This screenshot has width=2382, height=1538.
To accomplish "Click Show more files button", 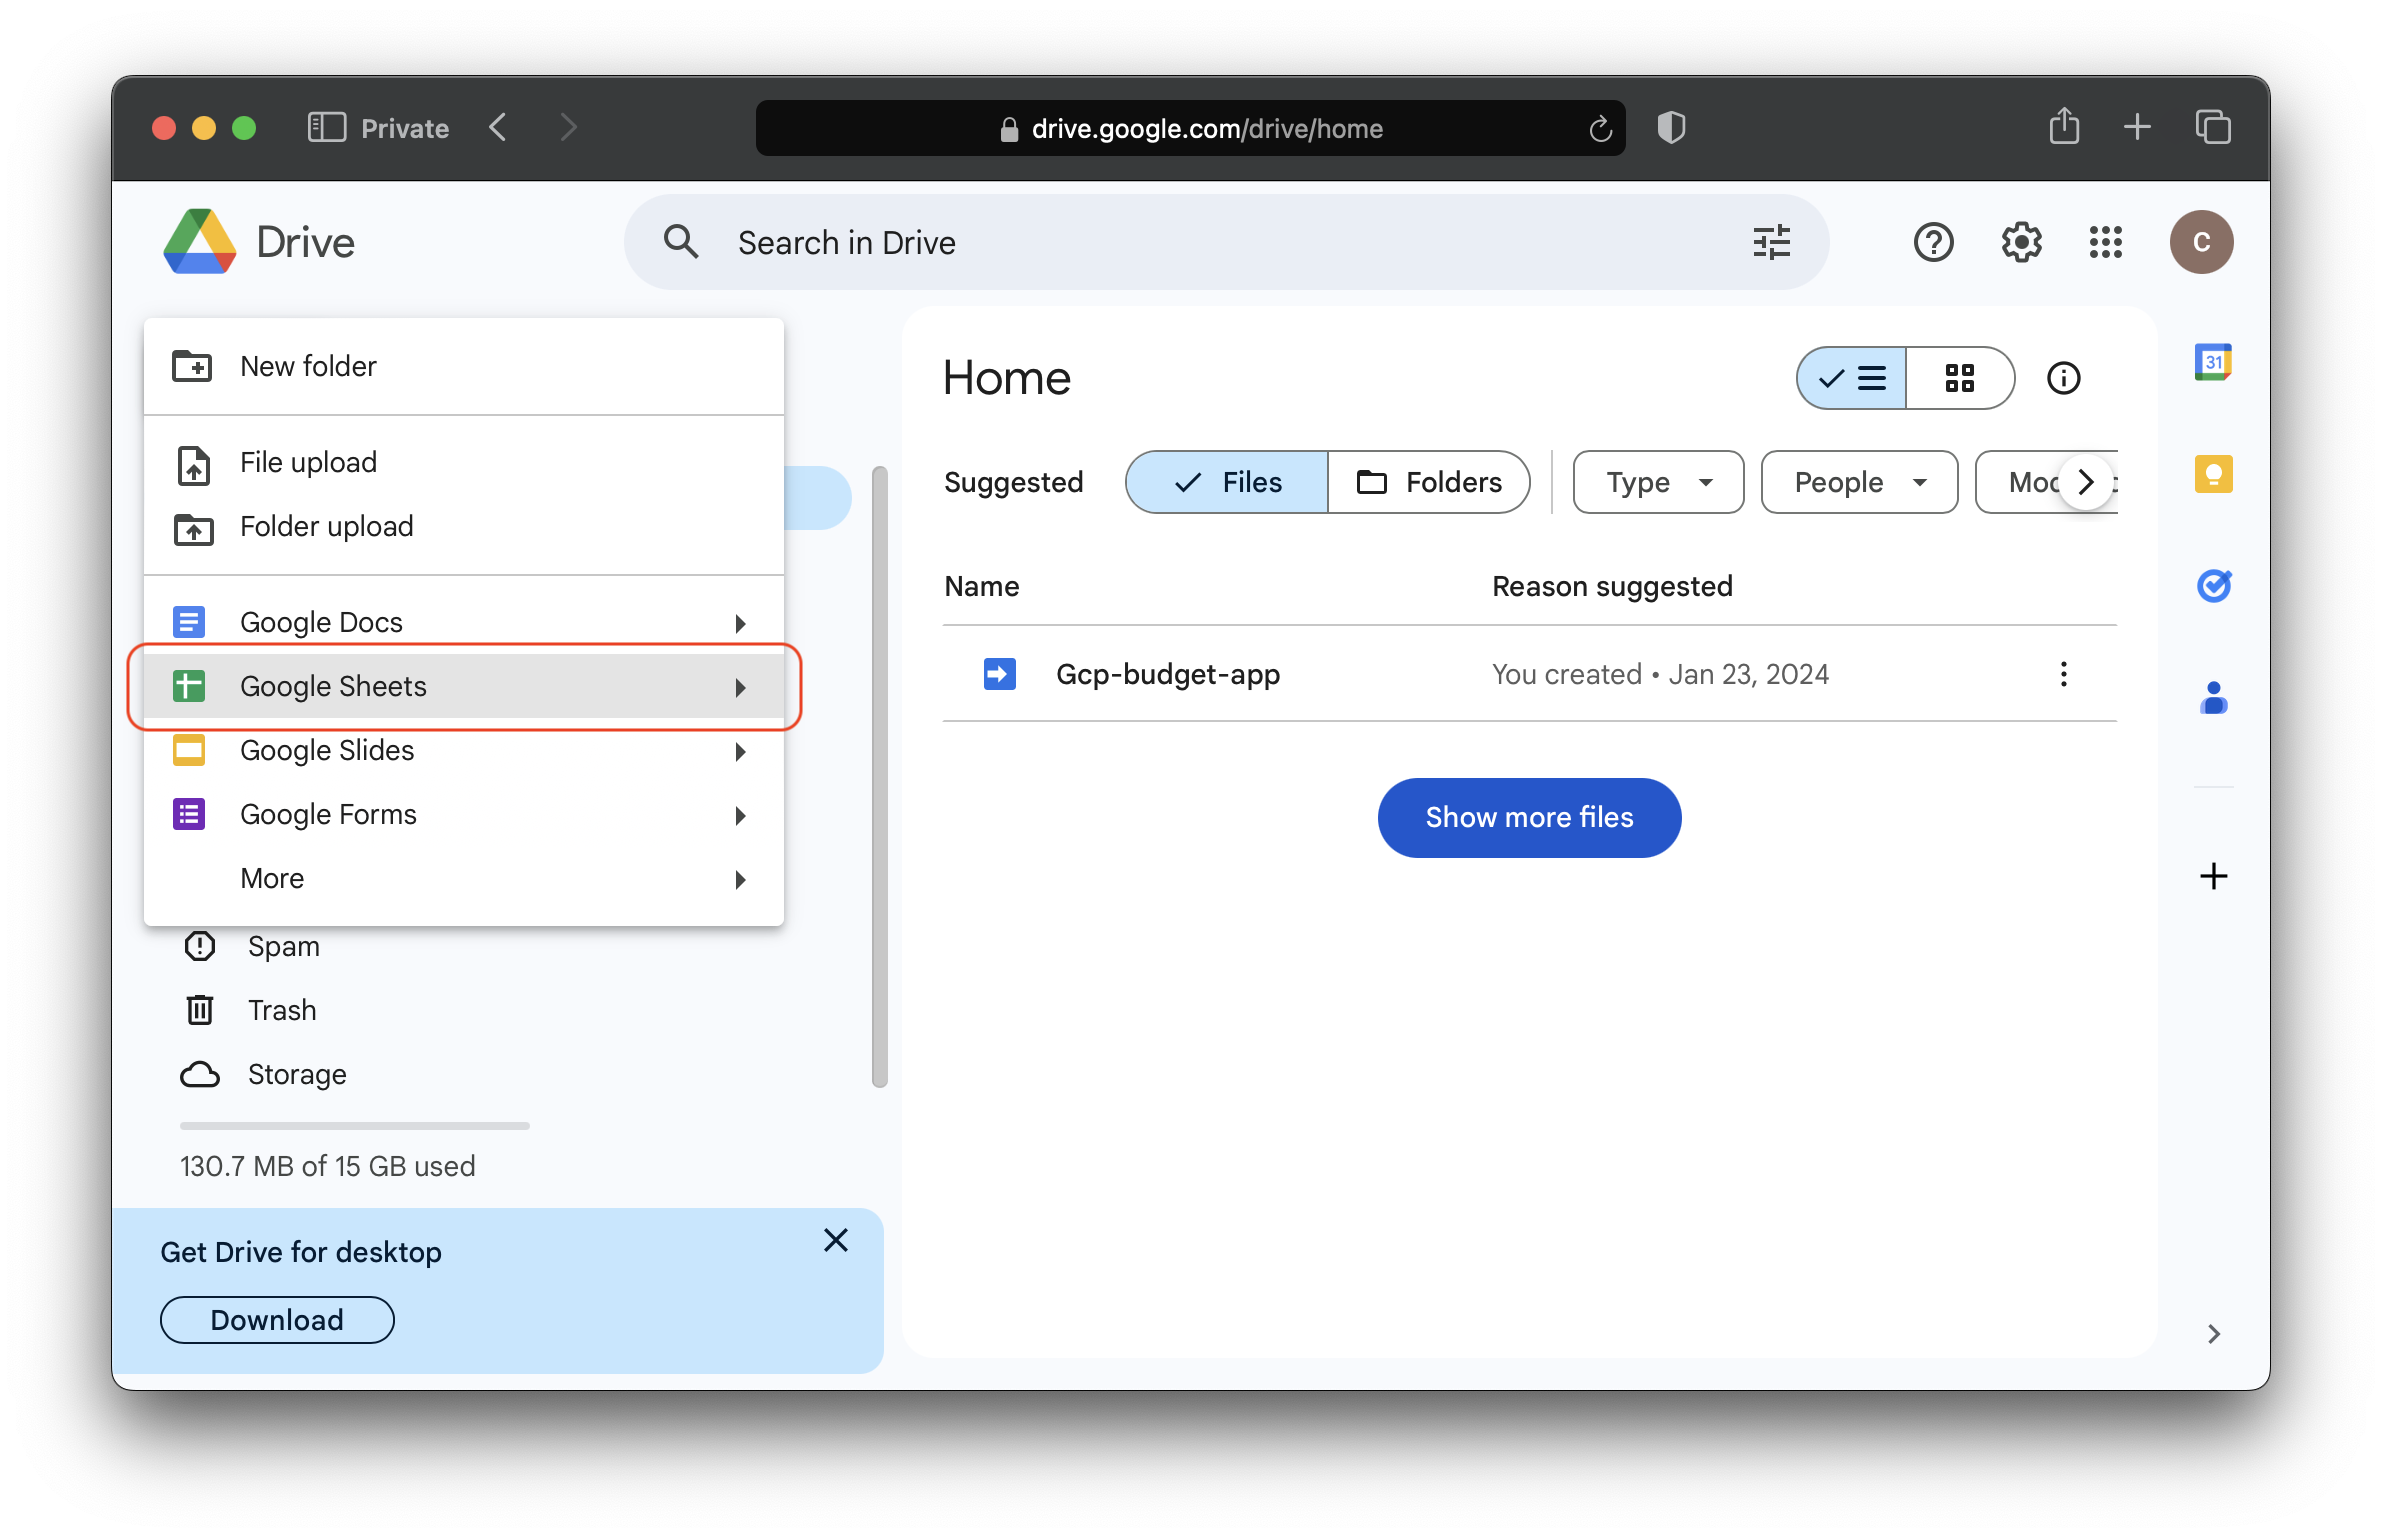I will point(1530,818).
